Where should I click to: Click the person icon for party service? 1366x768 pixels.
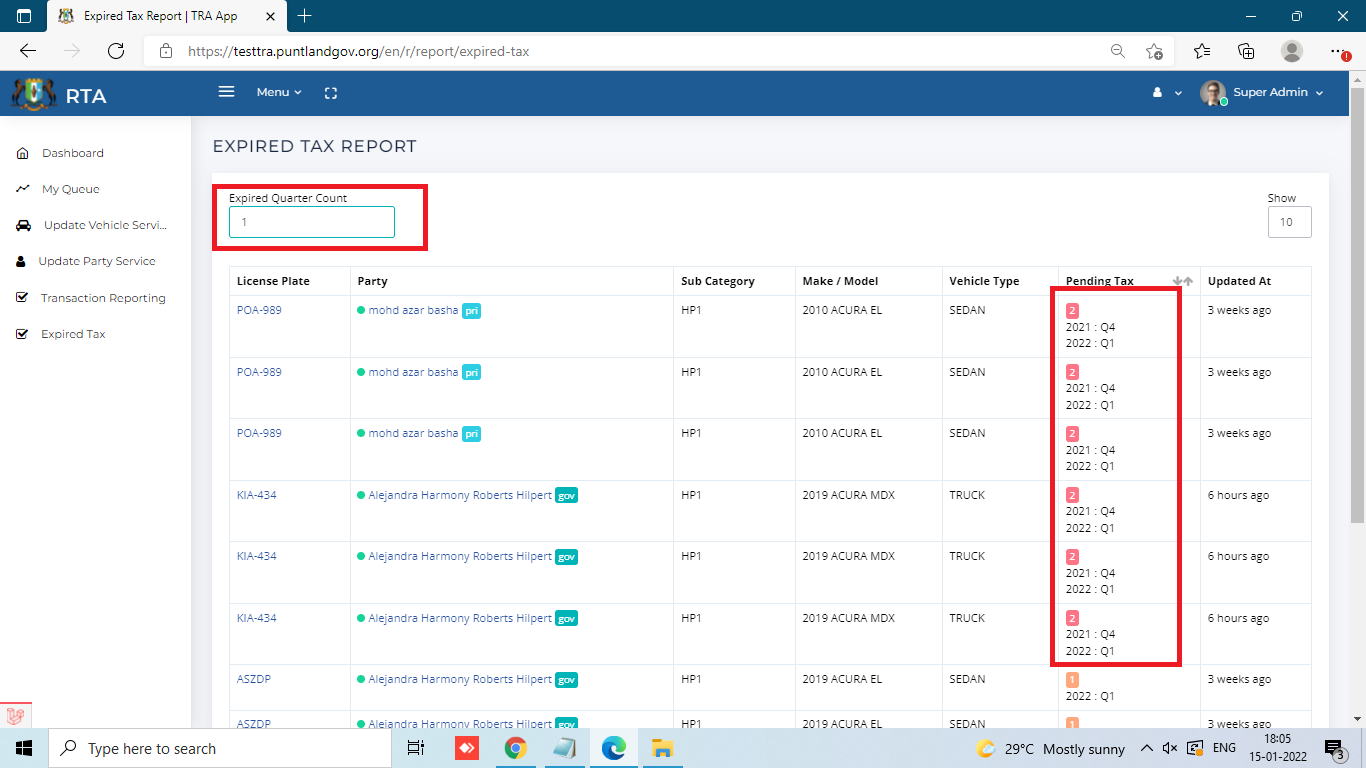21,261
